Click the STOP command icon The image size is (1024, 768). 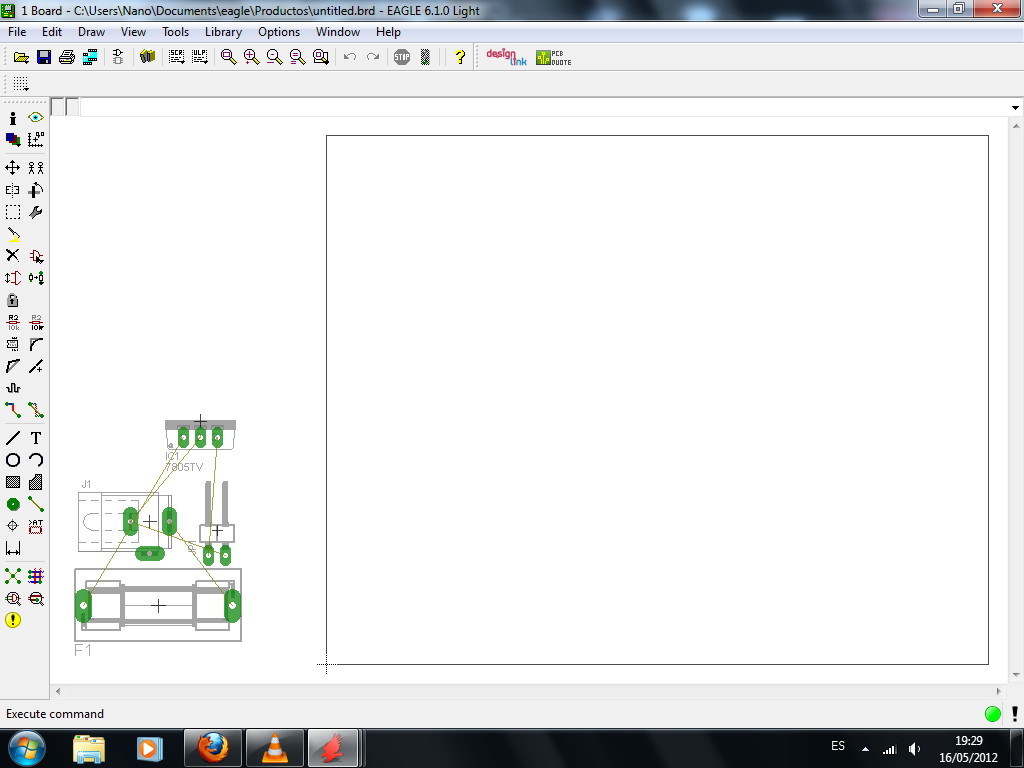(x=402, y=57)
